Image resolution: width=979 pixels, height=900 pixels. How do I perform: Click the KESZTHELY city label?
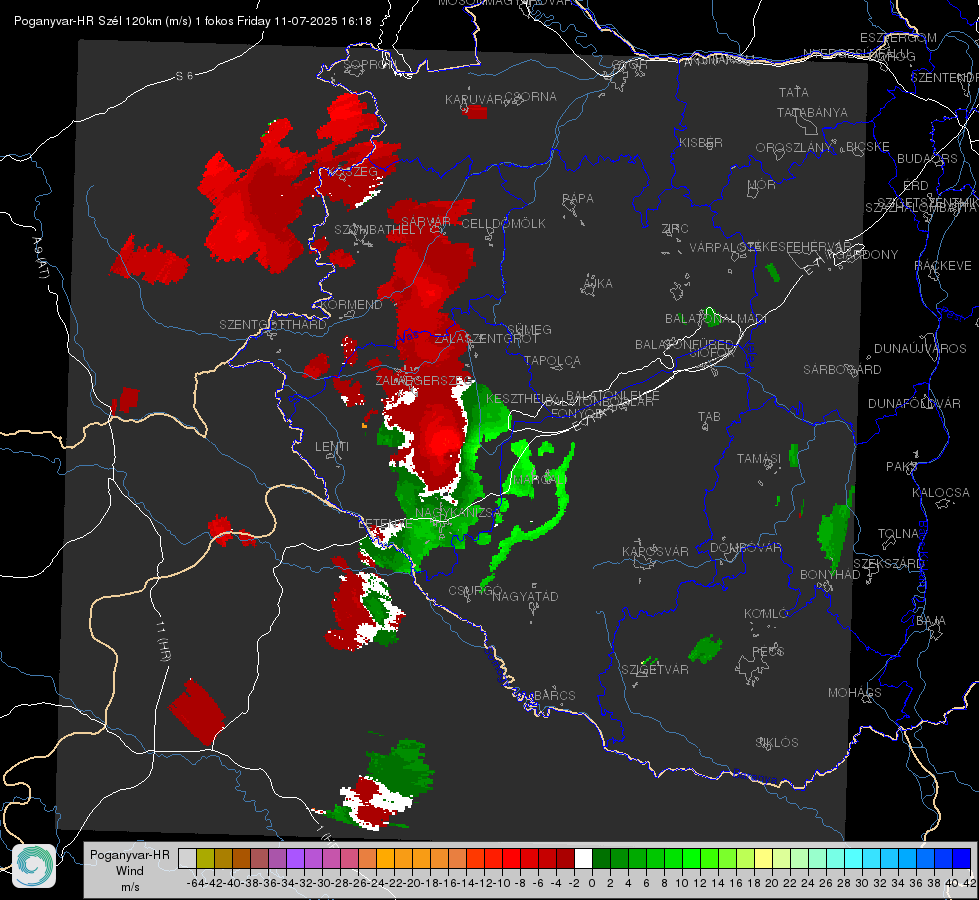coord(521,398)
